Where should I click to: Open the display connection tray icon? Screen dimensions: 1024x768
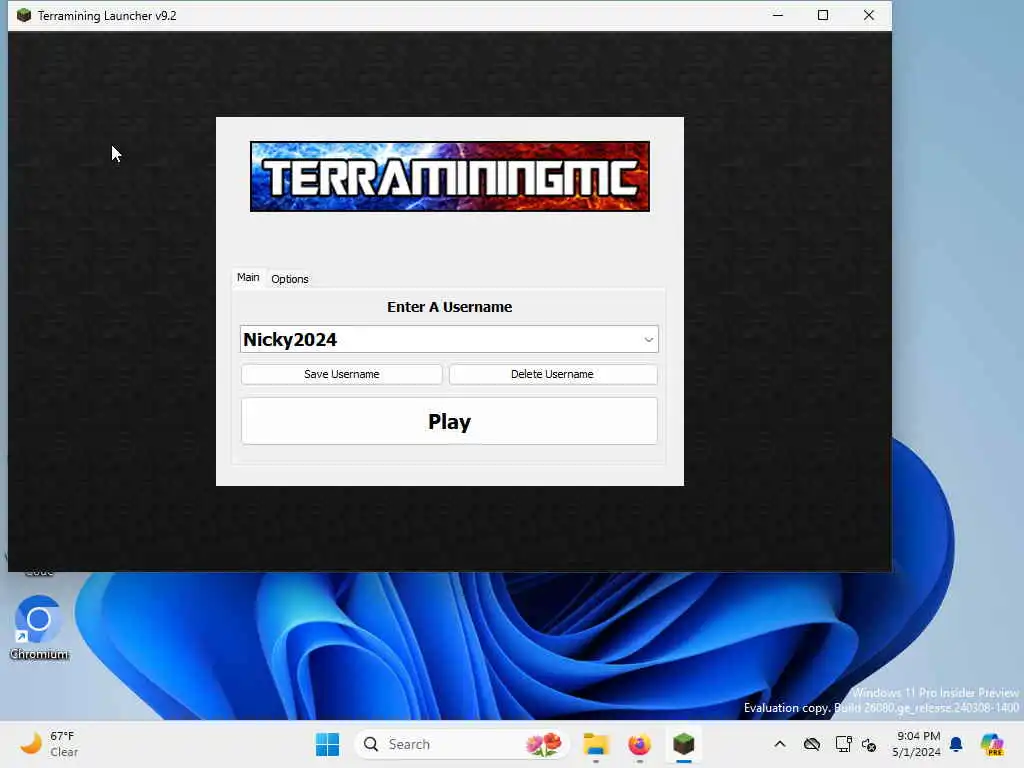pyautogui.click(x=843, y=744)
